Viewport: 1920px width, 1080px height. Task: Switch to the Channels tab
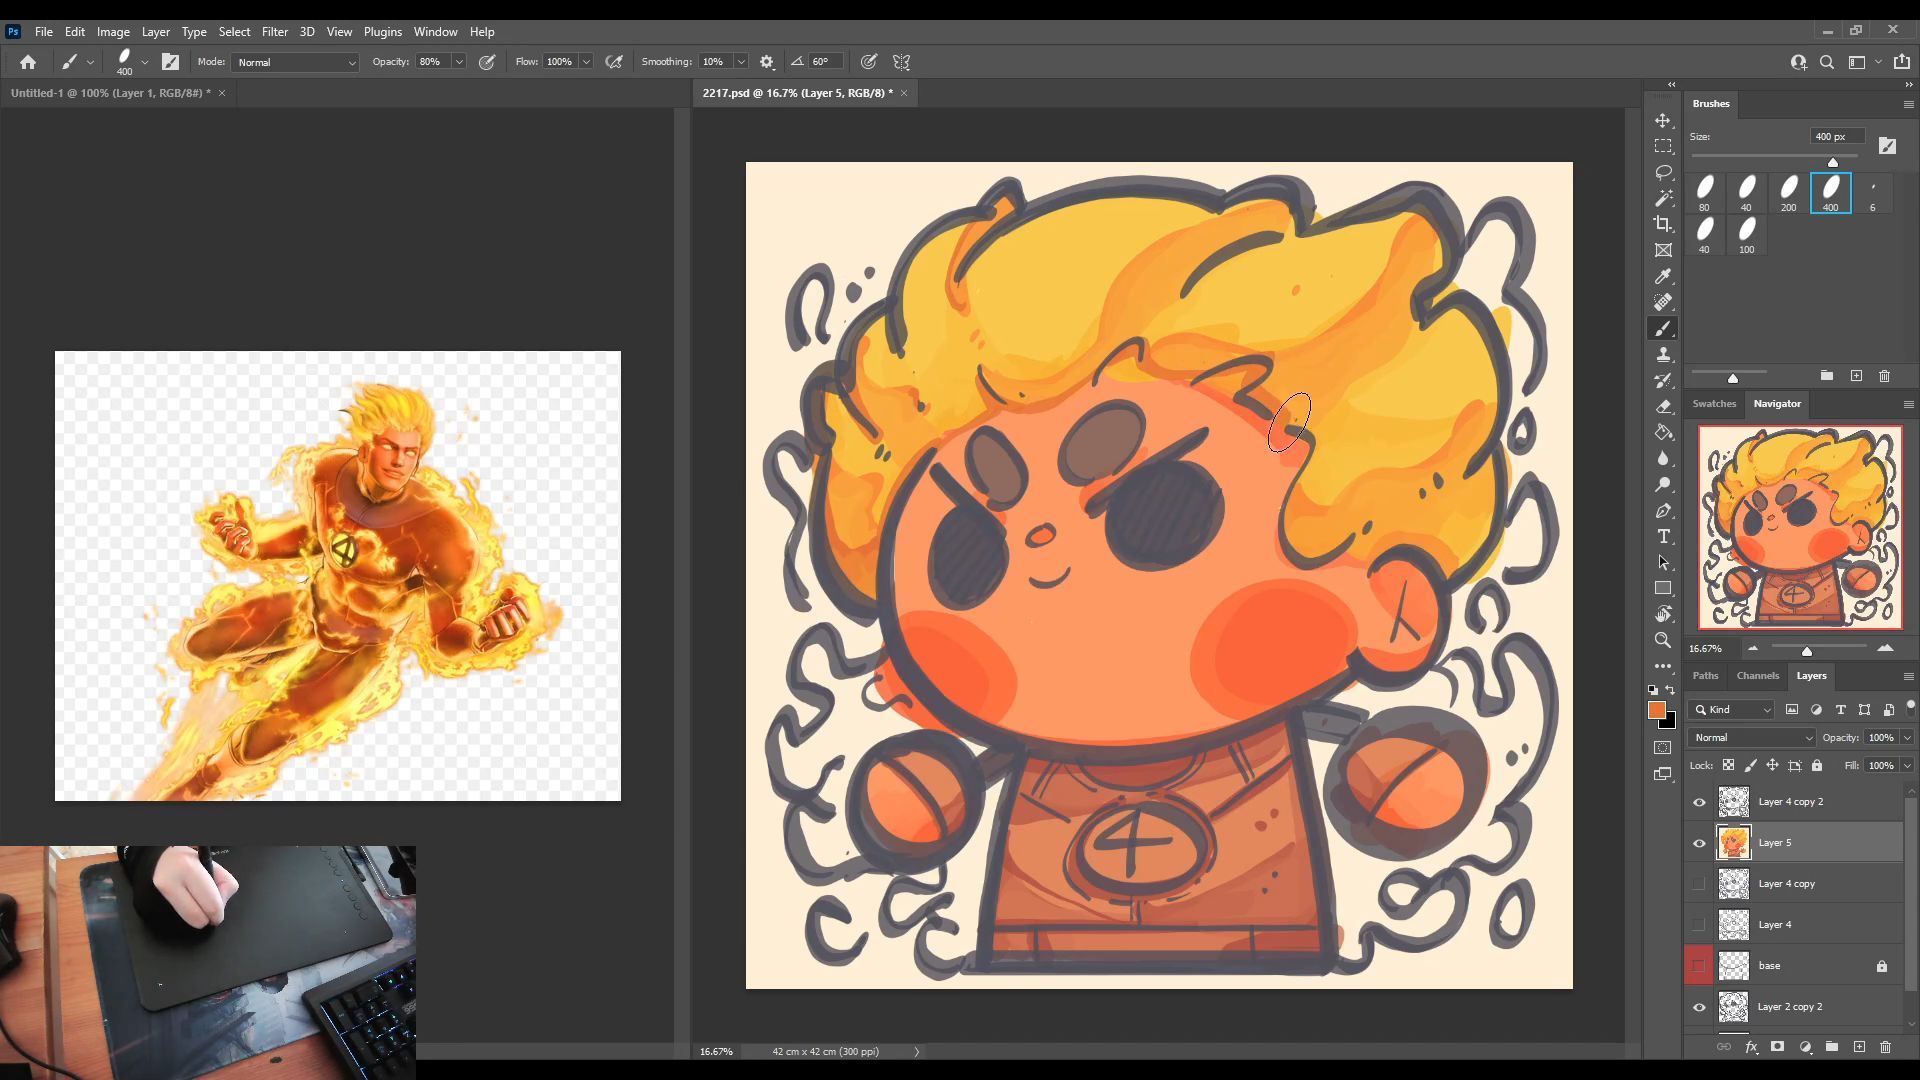1758,676
